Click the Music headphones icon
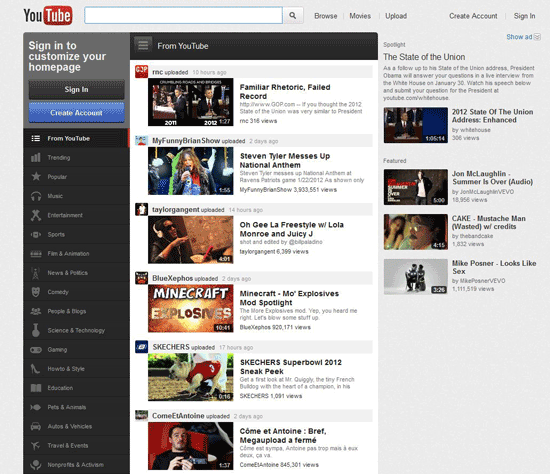 tap(36, 196)
